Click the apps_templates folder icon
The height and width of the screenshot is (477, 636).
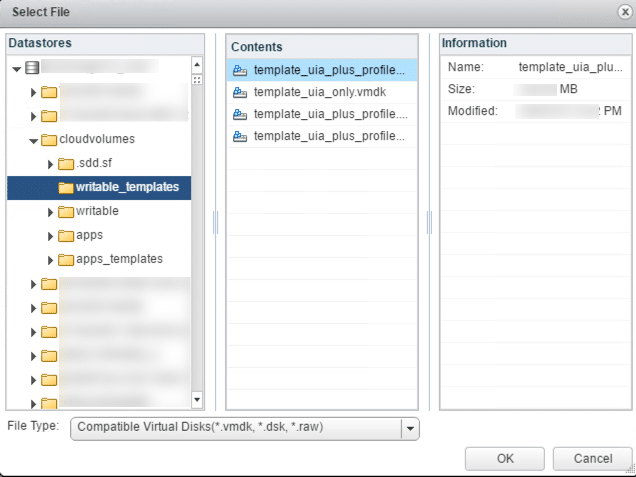67,260
